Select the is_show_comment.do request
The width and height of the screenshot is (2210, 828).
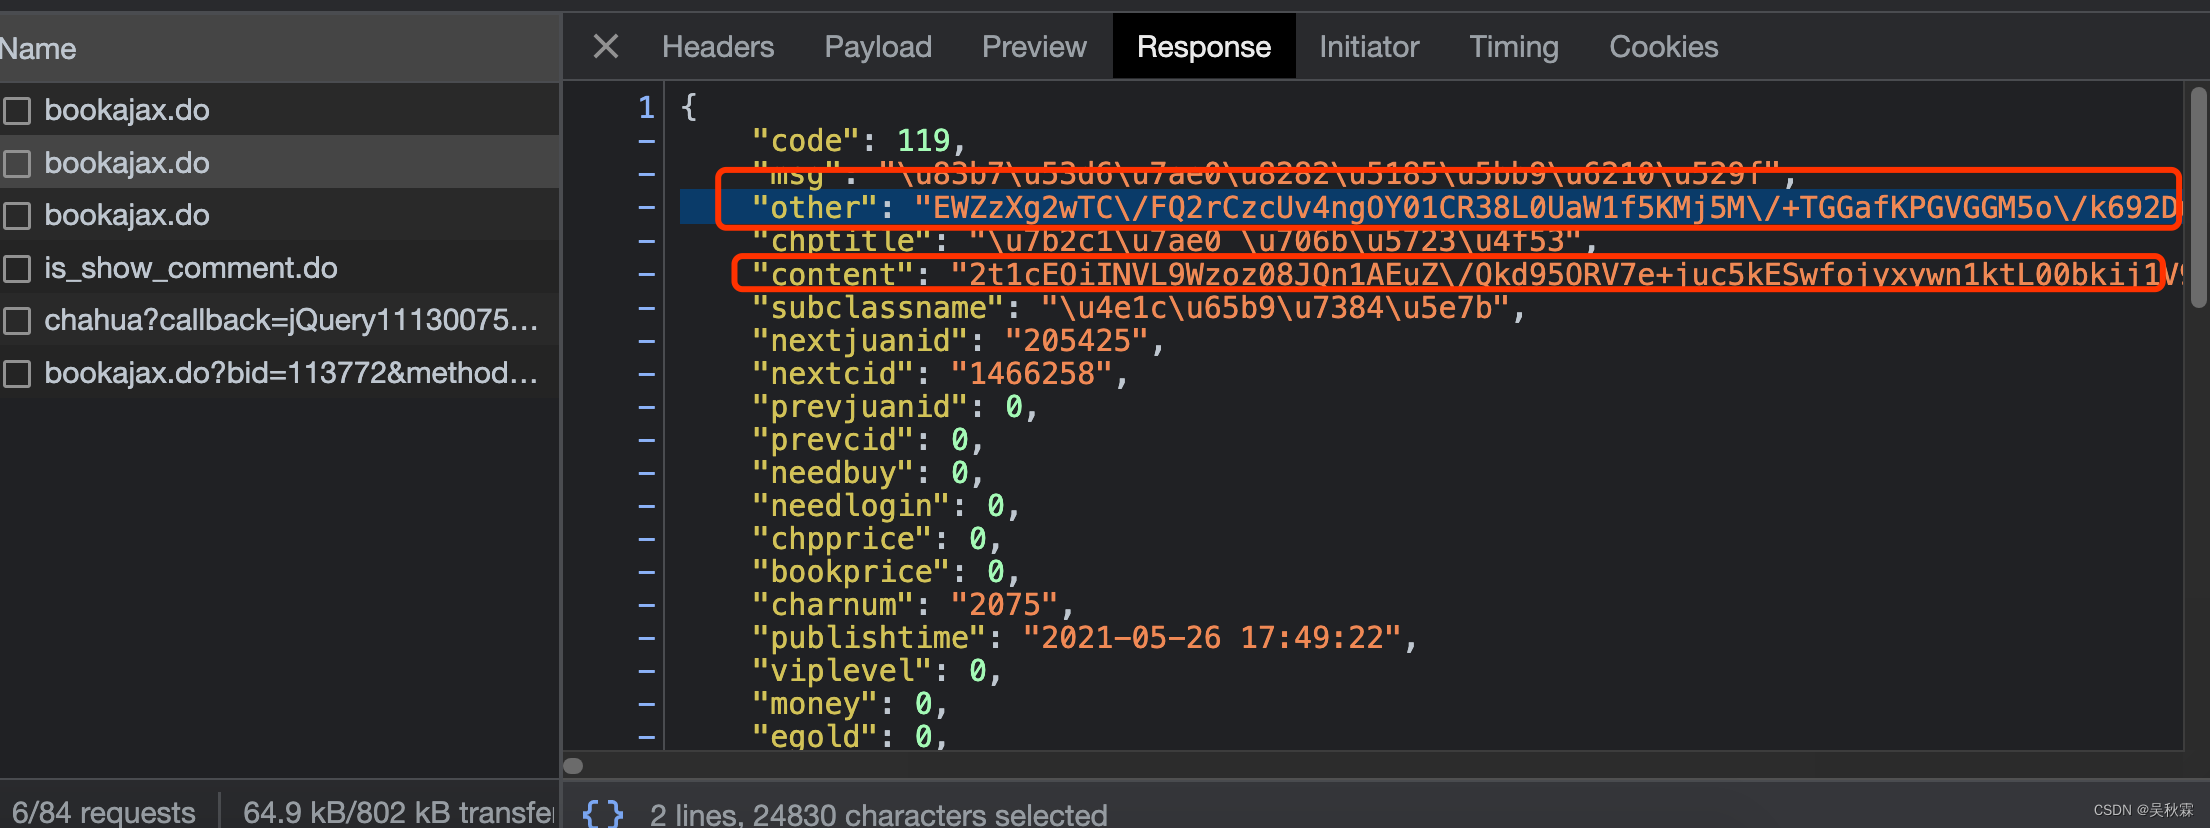click(x=191, y=268)
